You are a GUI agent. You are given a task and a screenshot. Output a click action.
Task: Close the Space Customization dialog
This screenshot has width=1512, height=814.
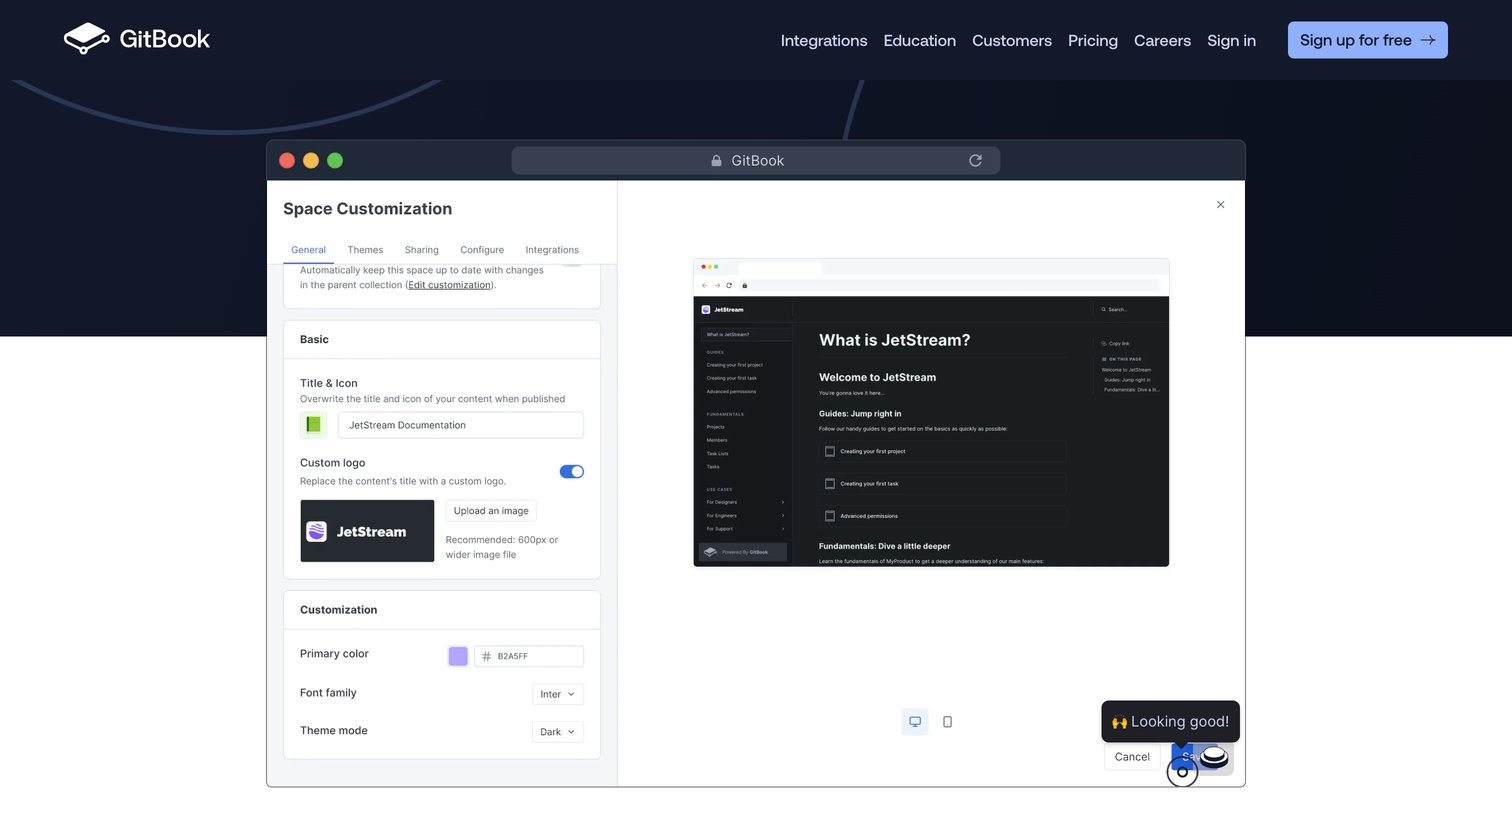[x=1220, y=204]
